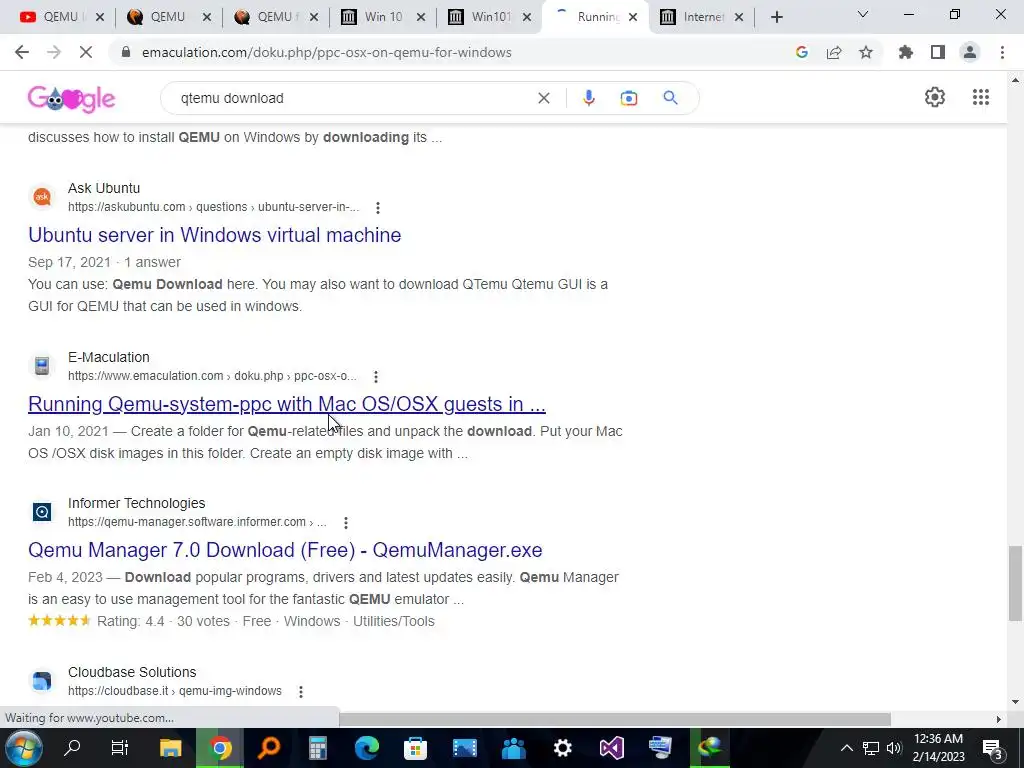Click the vertical scrollbar thumb
The image size is (1024, 768).
coord(1015,583)
